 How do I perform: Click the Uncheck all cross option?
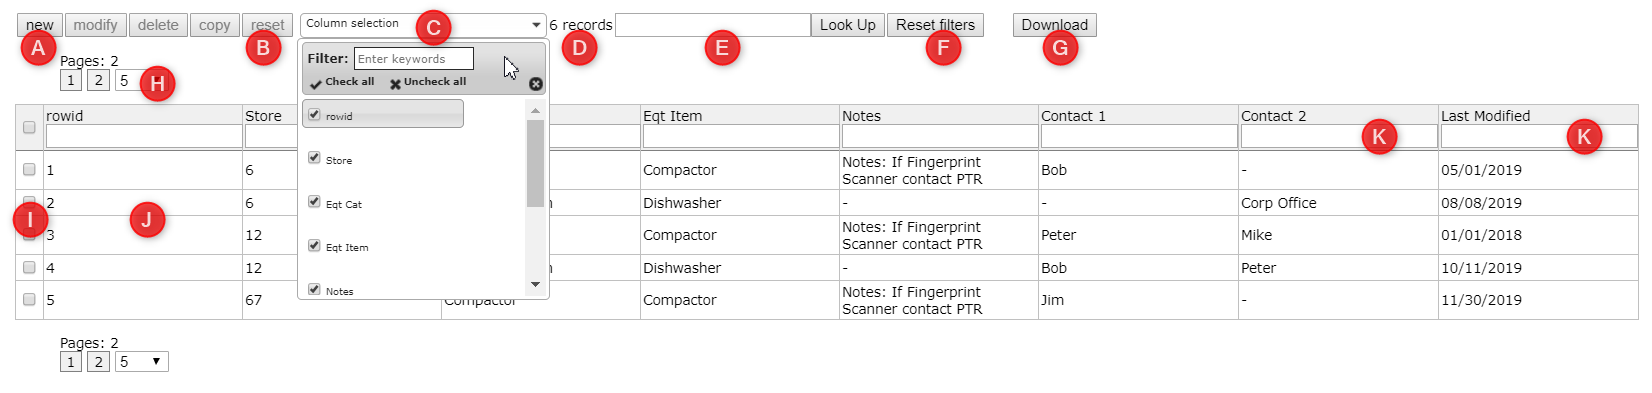[x=428, y=82]
